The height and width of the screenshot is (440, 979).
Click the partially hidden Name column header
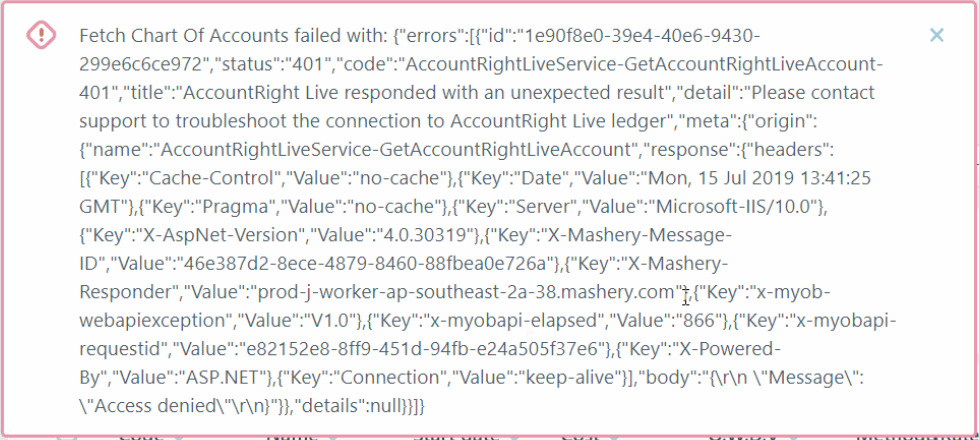pyautogui.click(x=290, y=436)
